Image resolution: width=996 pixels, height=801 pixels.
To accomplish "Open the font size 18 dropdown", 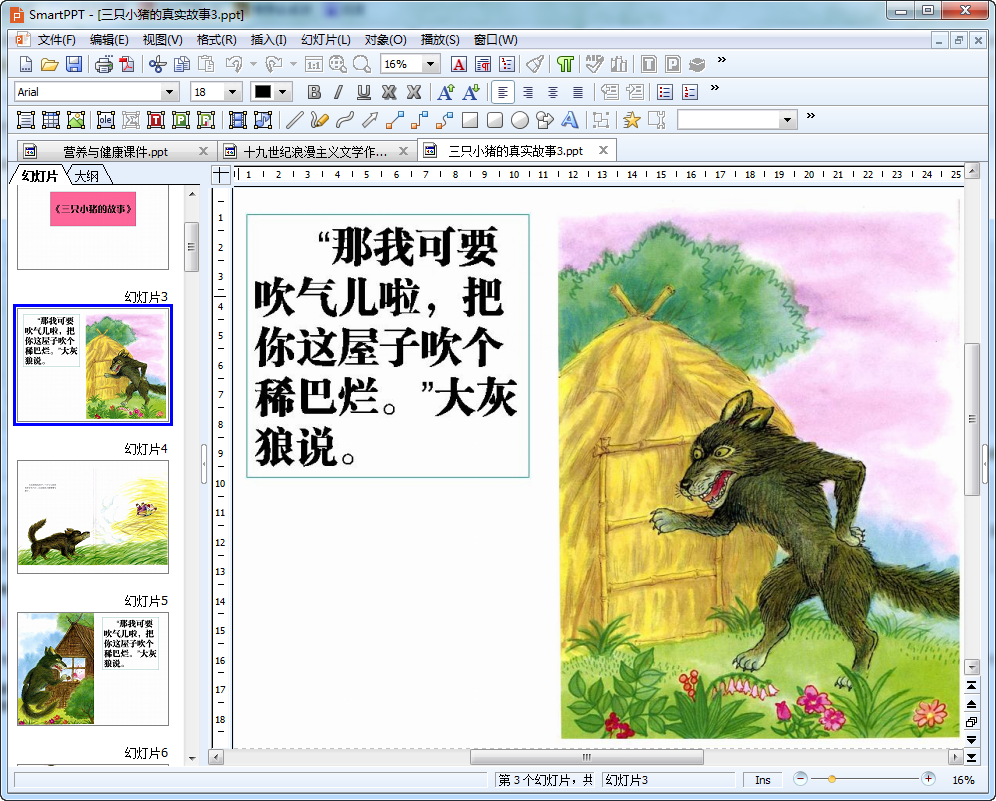I will (232, 92).
